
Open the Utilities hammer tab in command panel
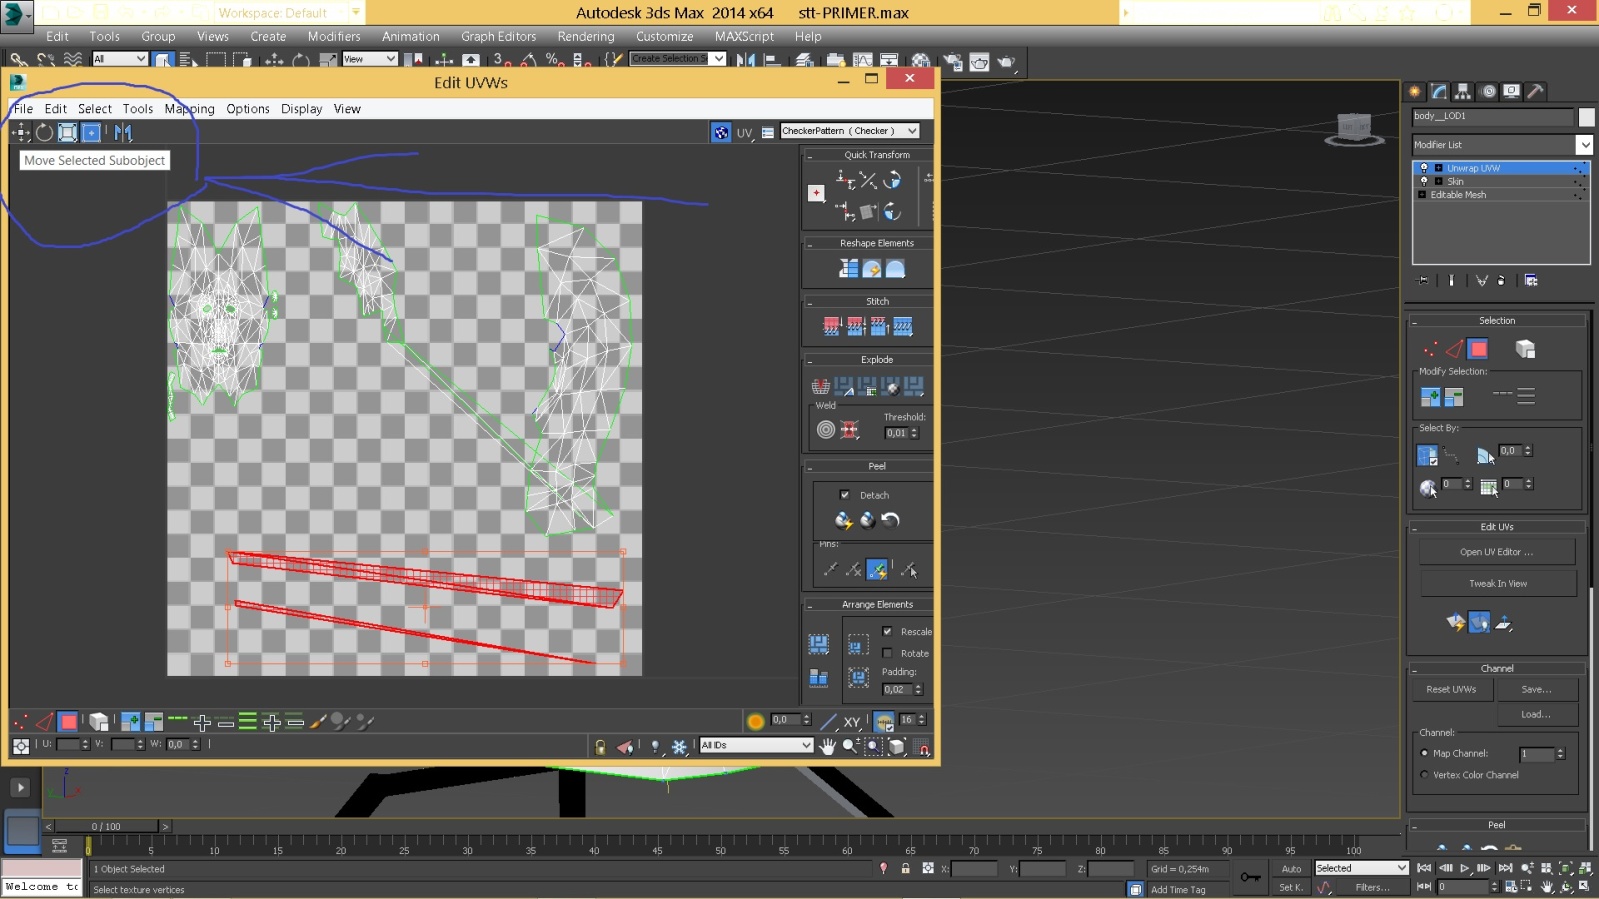(1535, 91)
